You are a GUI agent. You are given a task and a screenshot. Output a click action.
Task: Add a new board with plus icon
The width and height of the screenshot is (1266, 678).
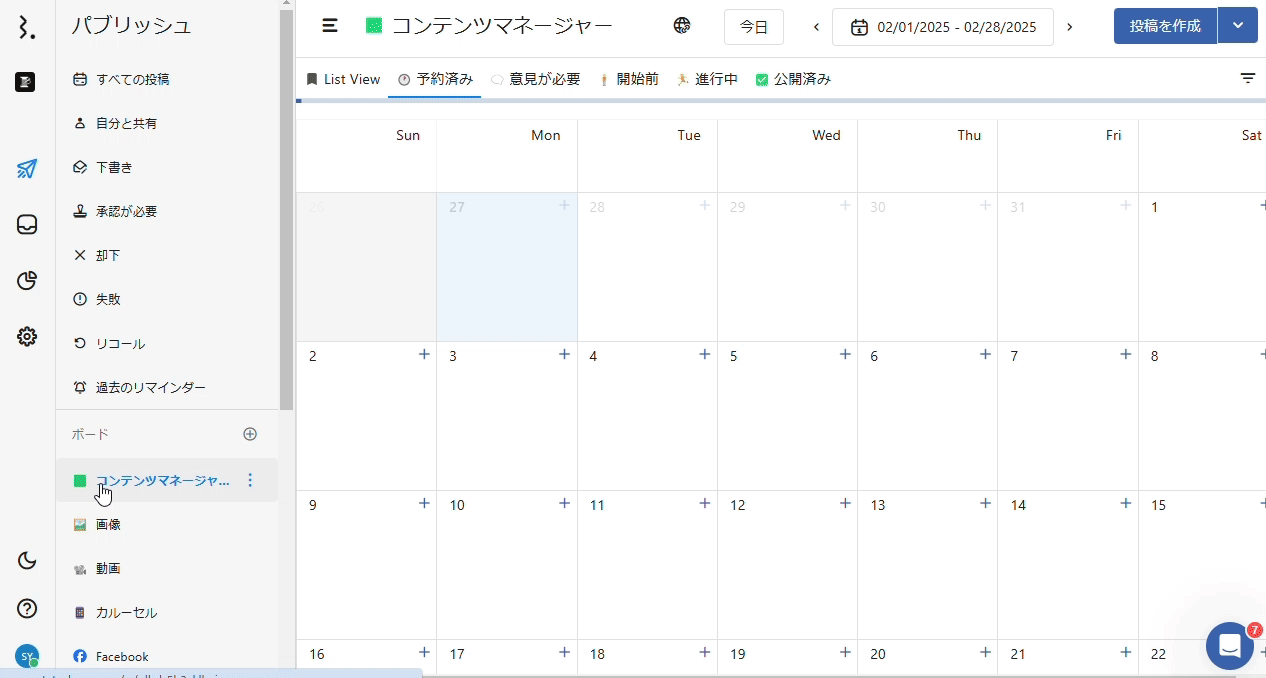[250, 434]
